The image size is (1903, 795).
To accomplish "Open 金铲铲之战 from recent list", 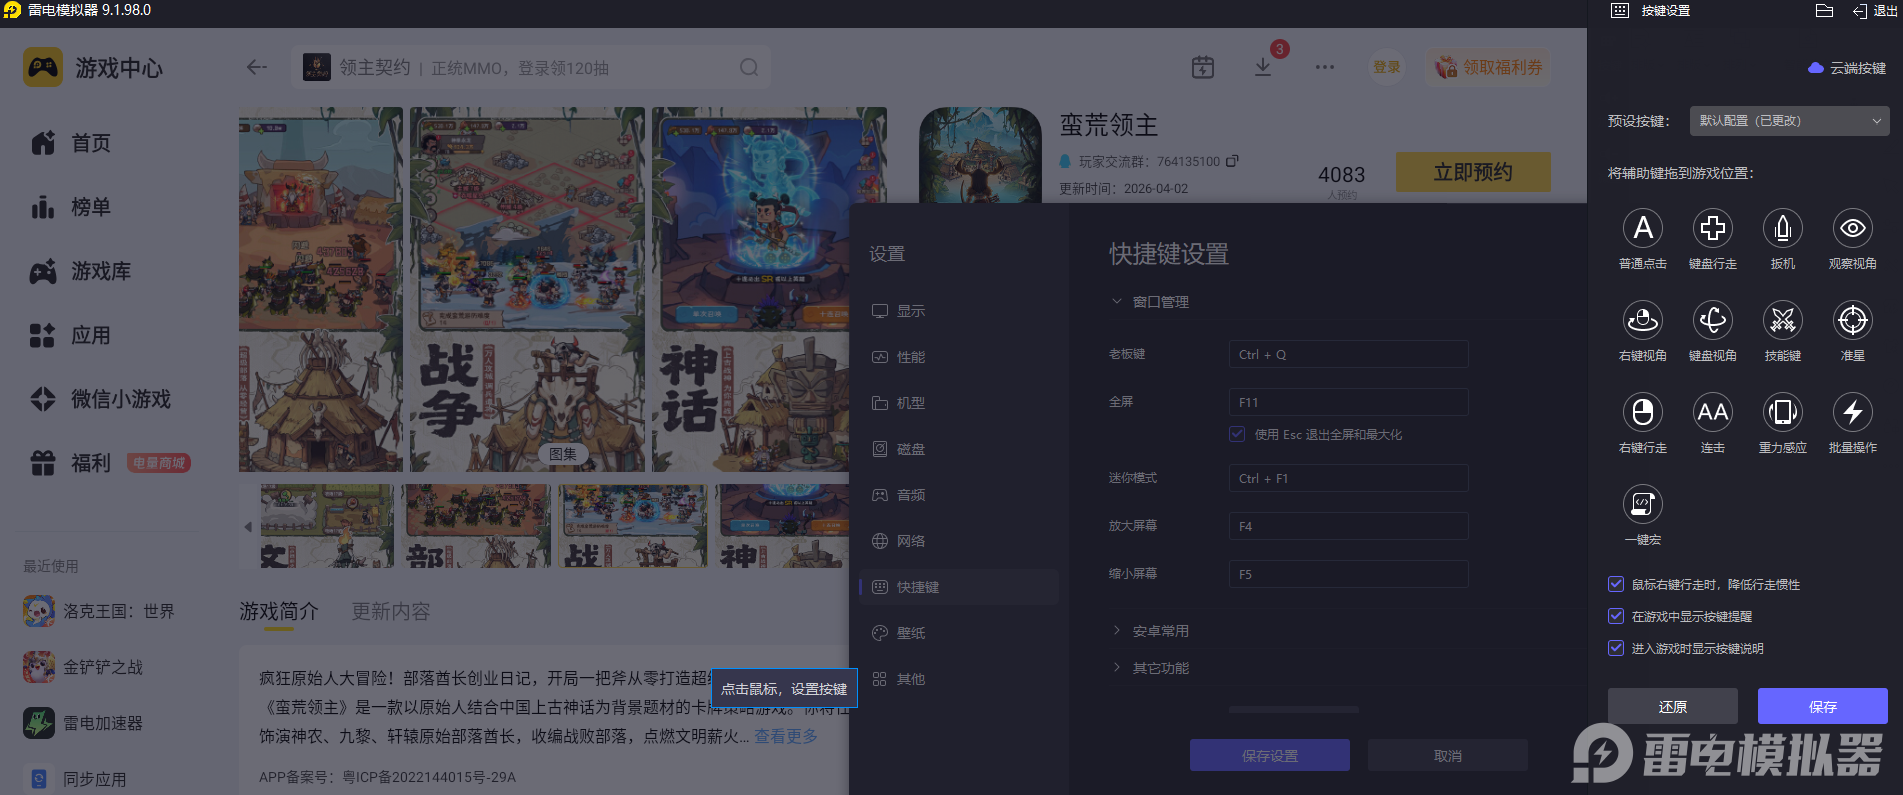I will [x=83, y=667].
